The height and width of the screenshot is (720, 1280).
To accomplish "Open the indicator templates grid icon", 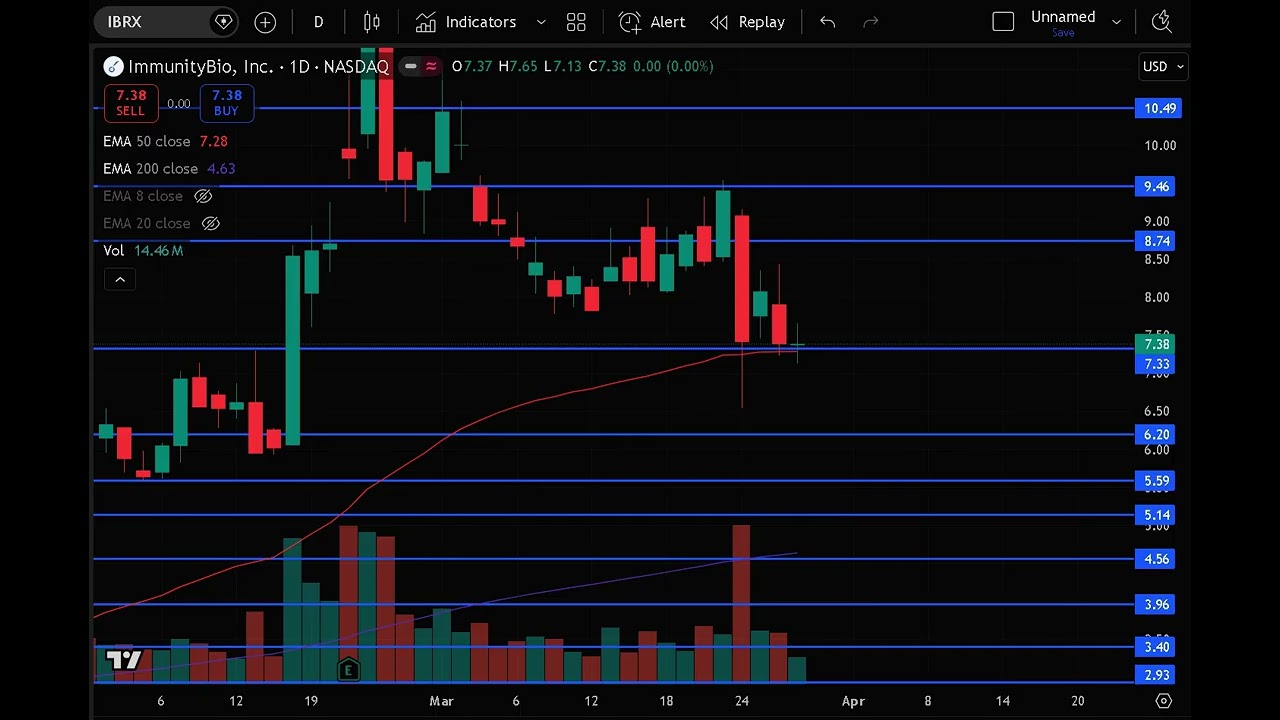I will [576, 22].
